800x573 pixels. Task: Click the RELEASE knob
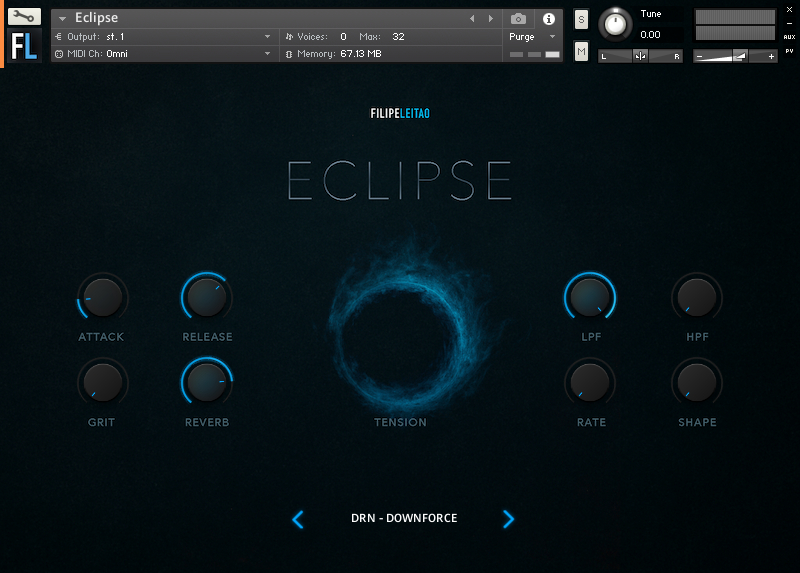pos(207,297)
